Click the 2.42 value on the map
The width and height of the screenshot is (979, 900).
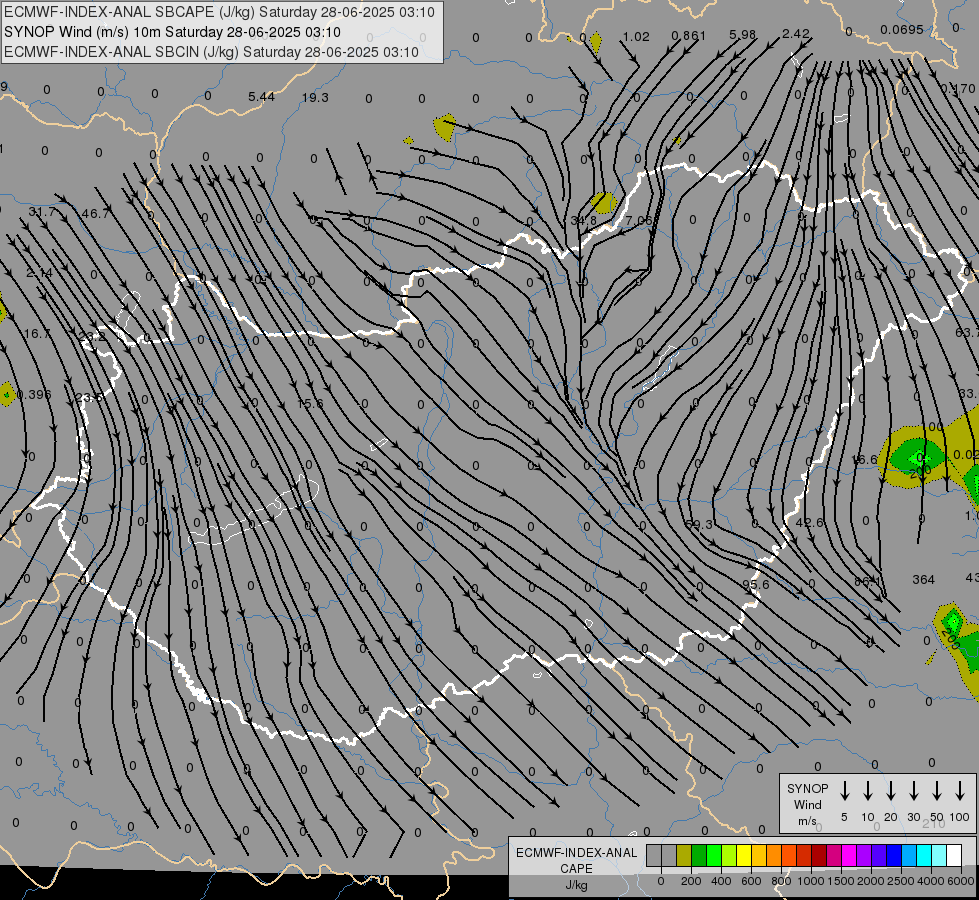tap(795, 34)
